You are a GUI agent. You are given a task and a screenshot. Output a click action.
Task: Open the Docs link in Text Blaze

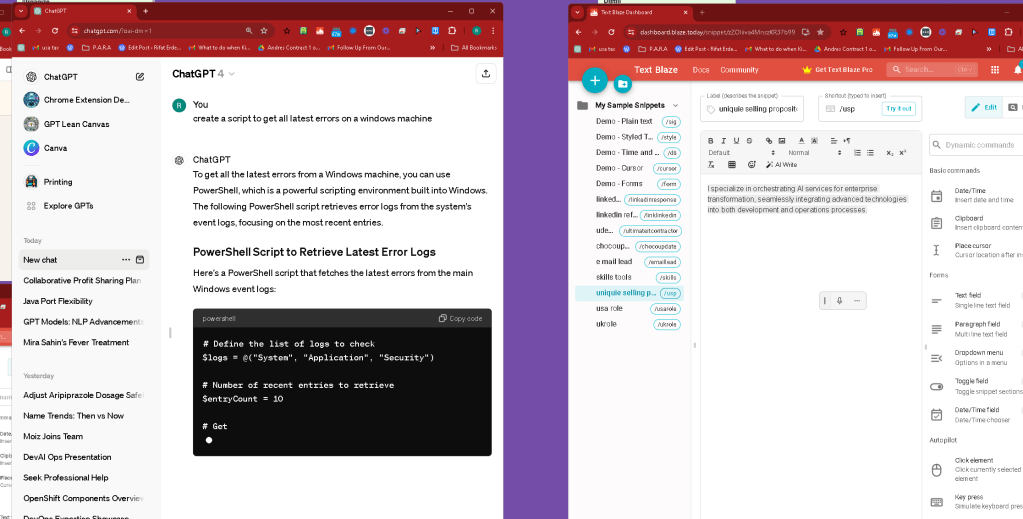pyautogui.click(x=701, y=70)
